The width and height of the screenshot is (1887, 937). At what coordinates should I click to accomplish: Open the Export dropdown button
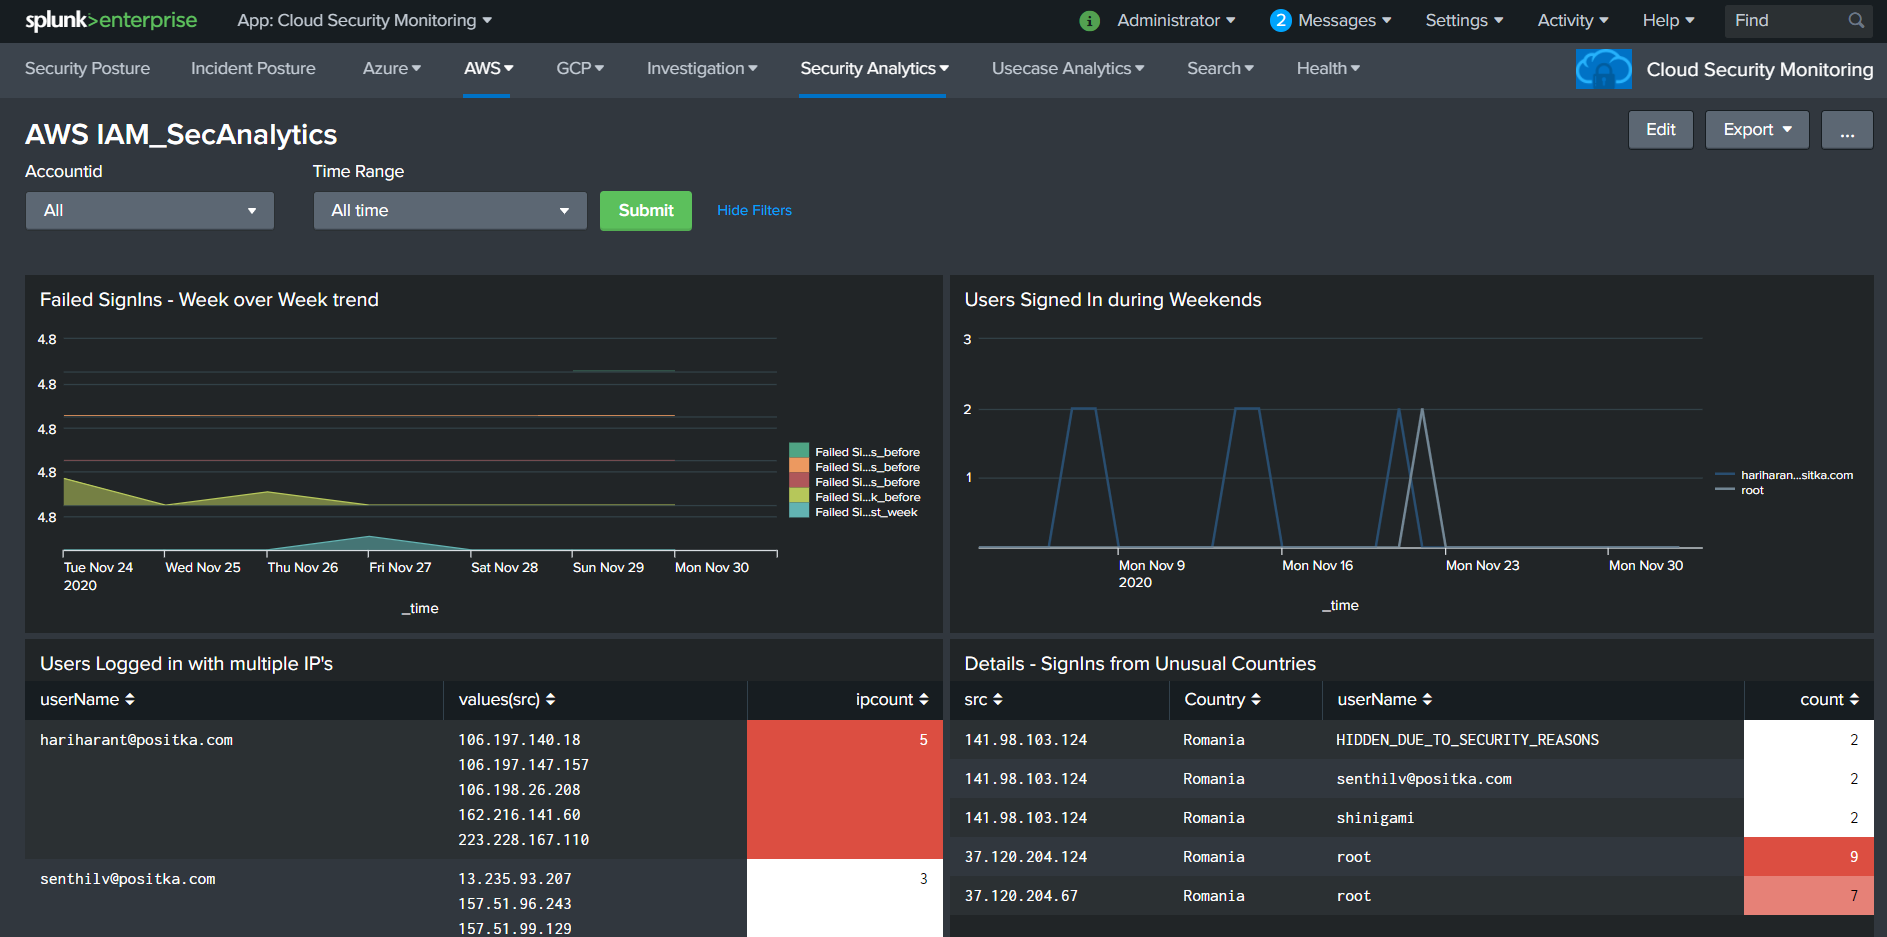1757,129
